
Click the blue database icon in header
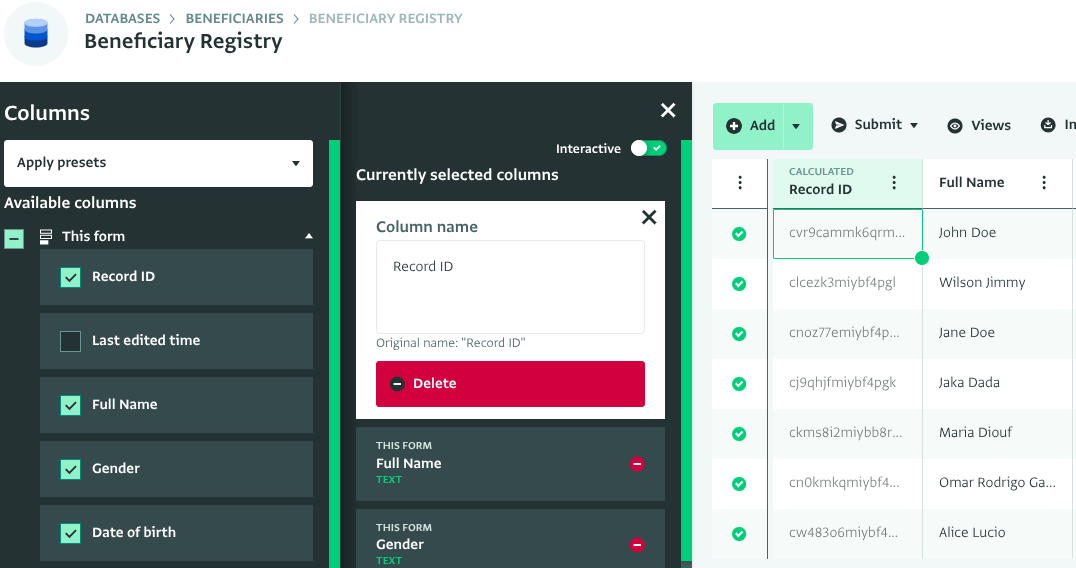pos(36,33)
